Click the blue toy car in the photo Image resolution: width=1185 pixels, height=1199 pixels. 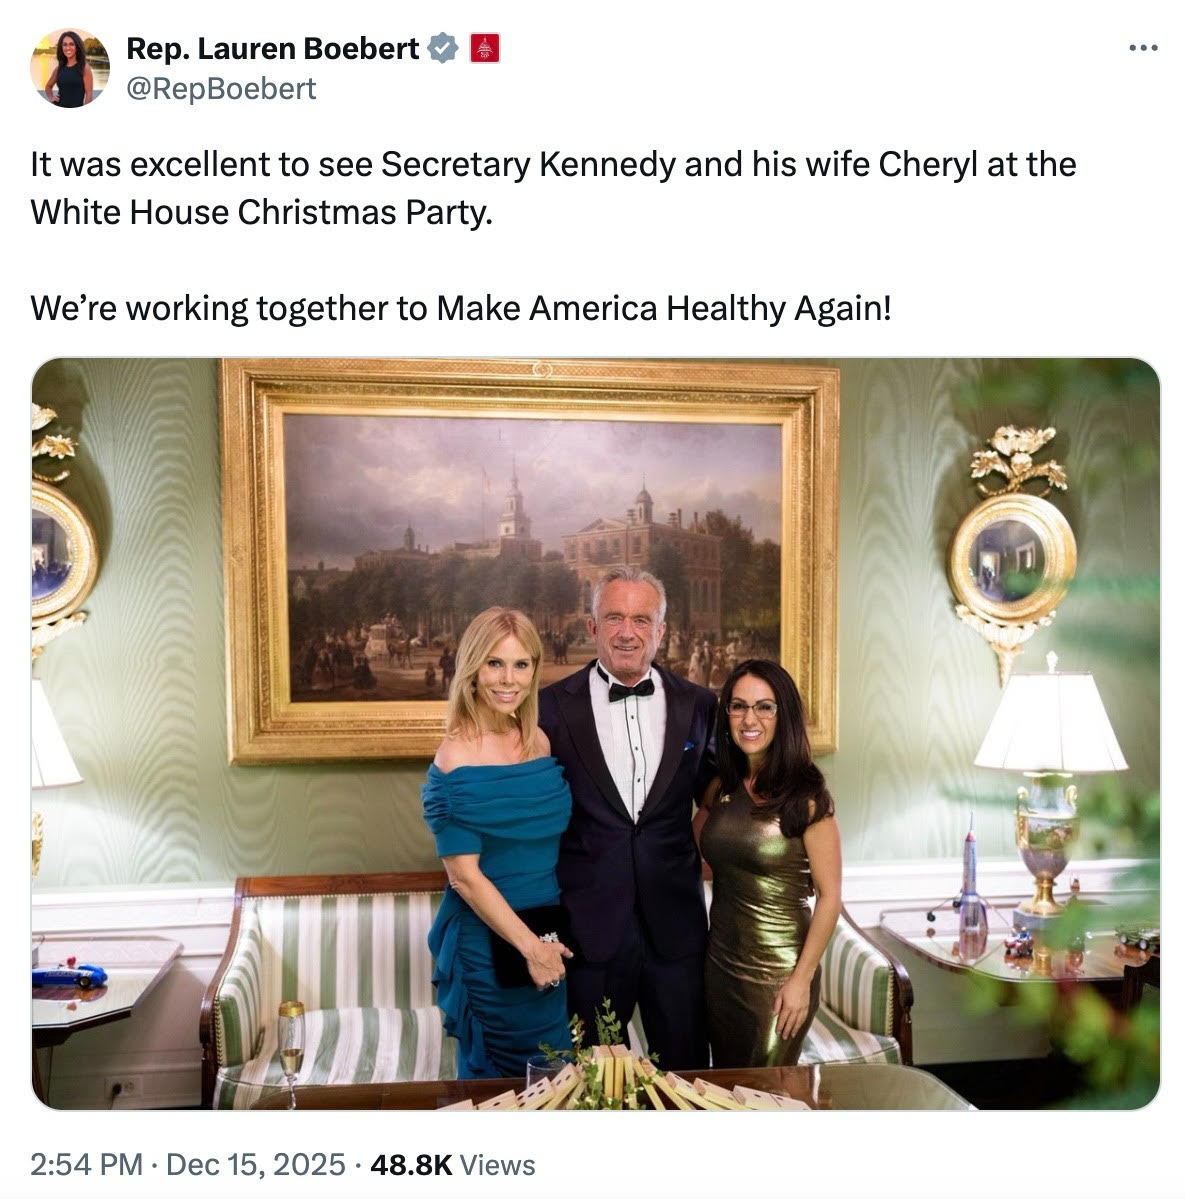point(68,975)
